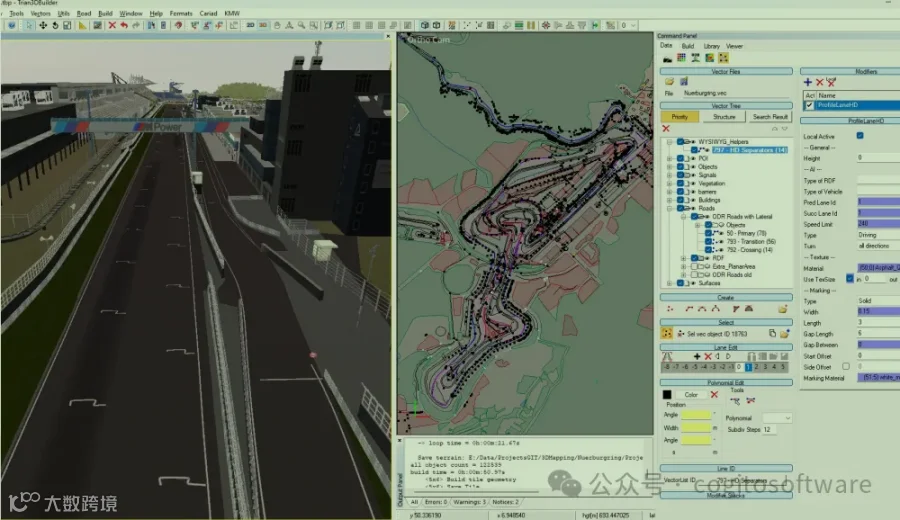900x520 pixels.
Task: Click the create polyline icon in Create section
Action: 689,309
